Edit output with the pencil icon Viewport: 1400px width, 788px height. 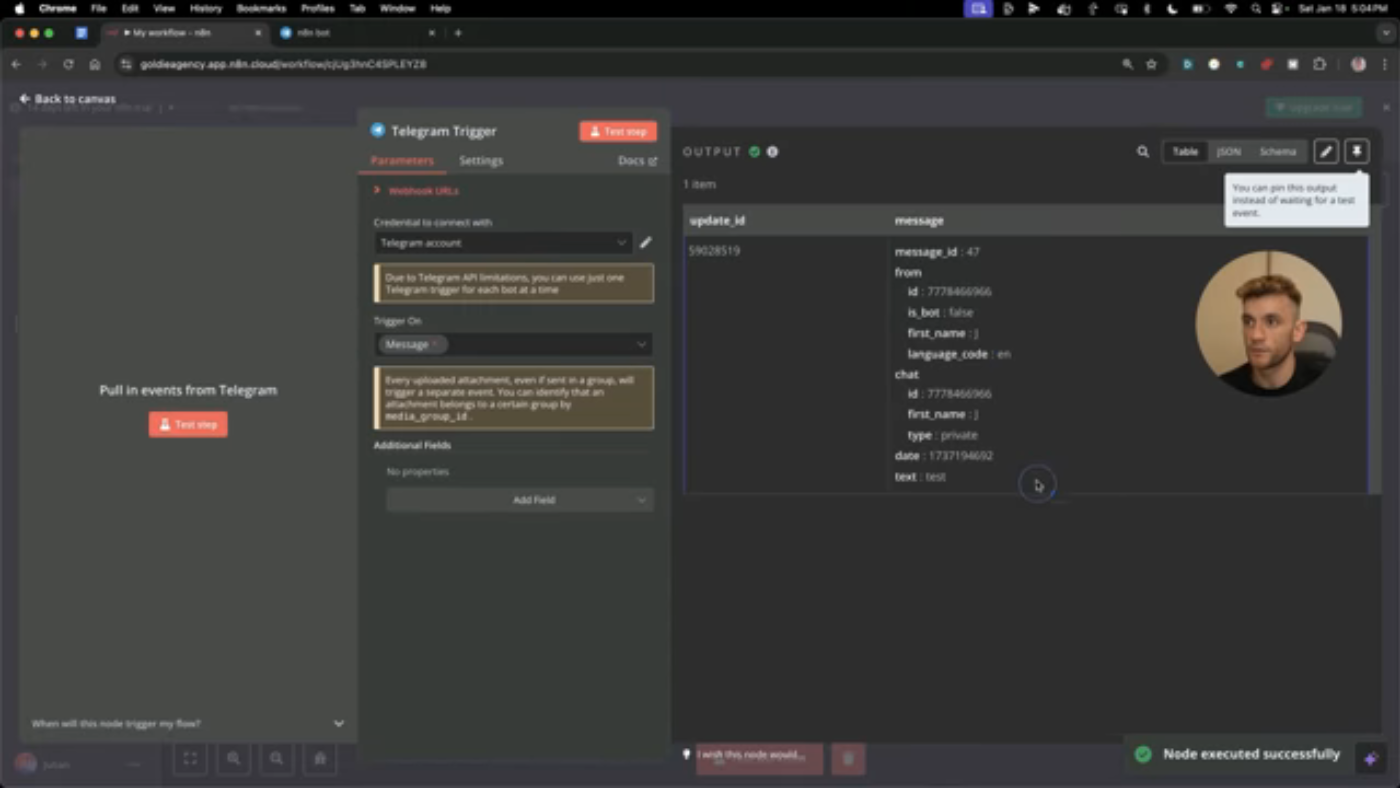1326,151
